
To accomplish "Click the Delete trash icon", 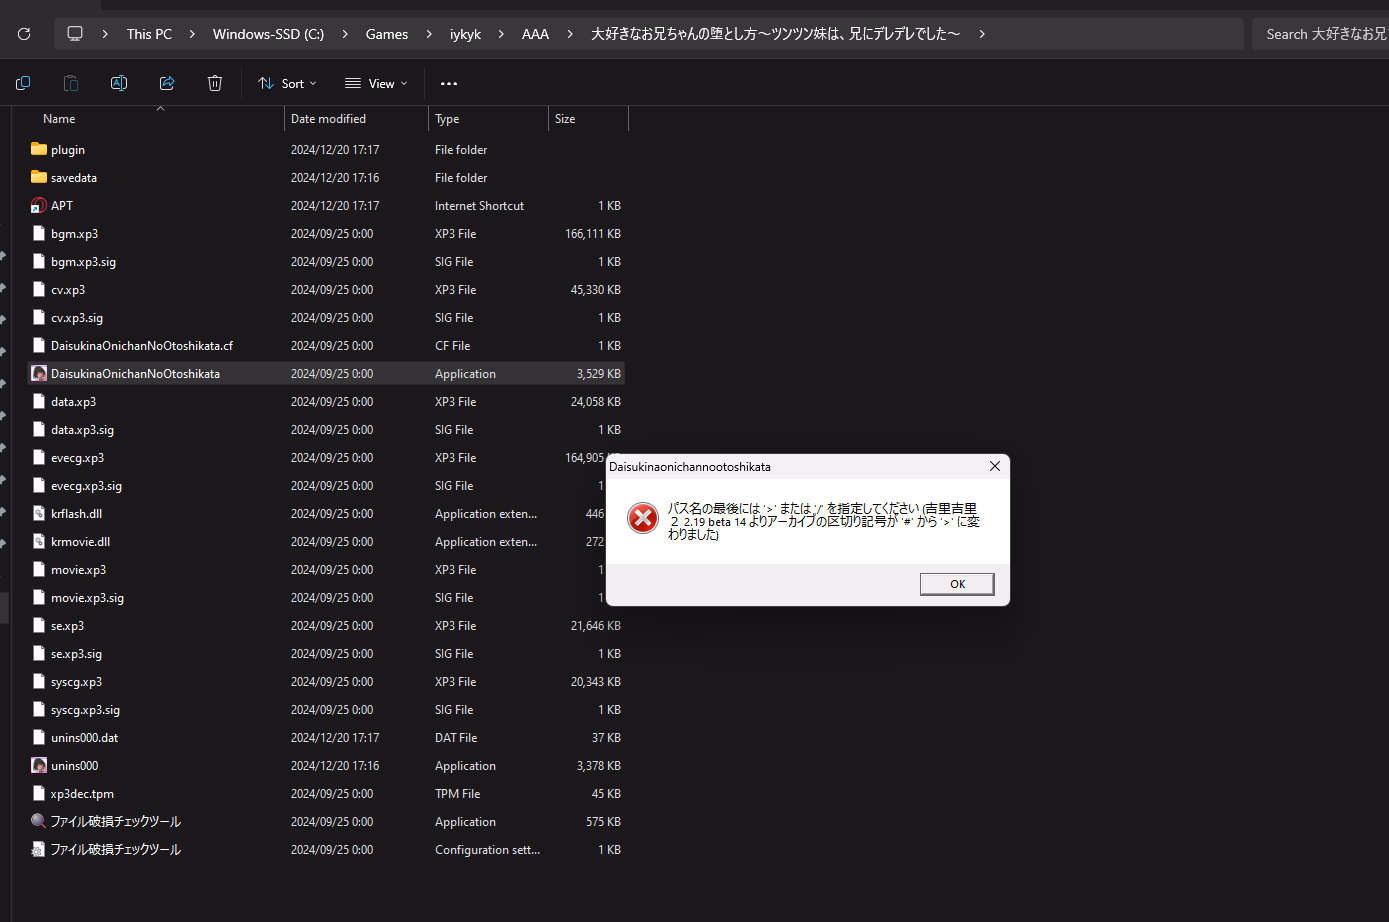I will click(215, 83).
